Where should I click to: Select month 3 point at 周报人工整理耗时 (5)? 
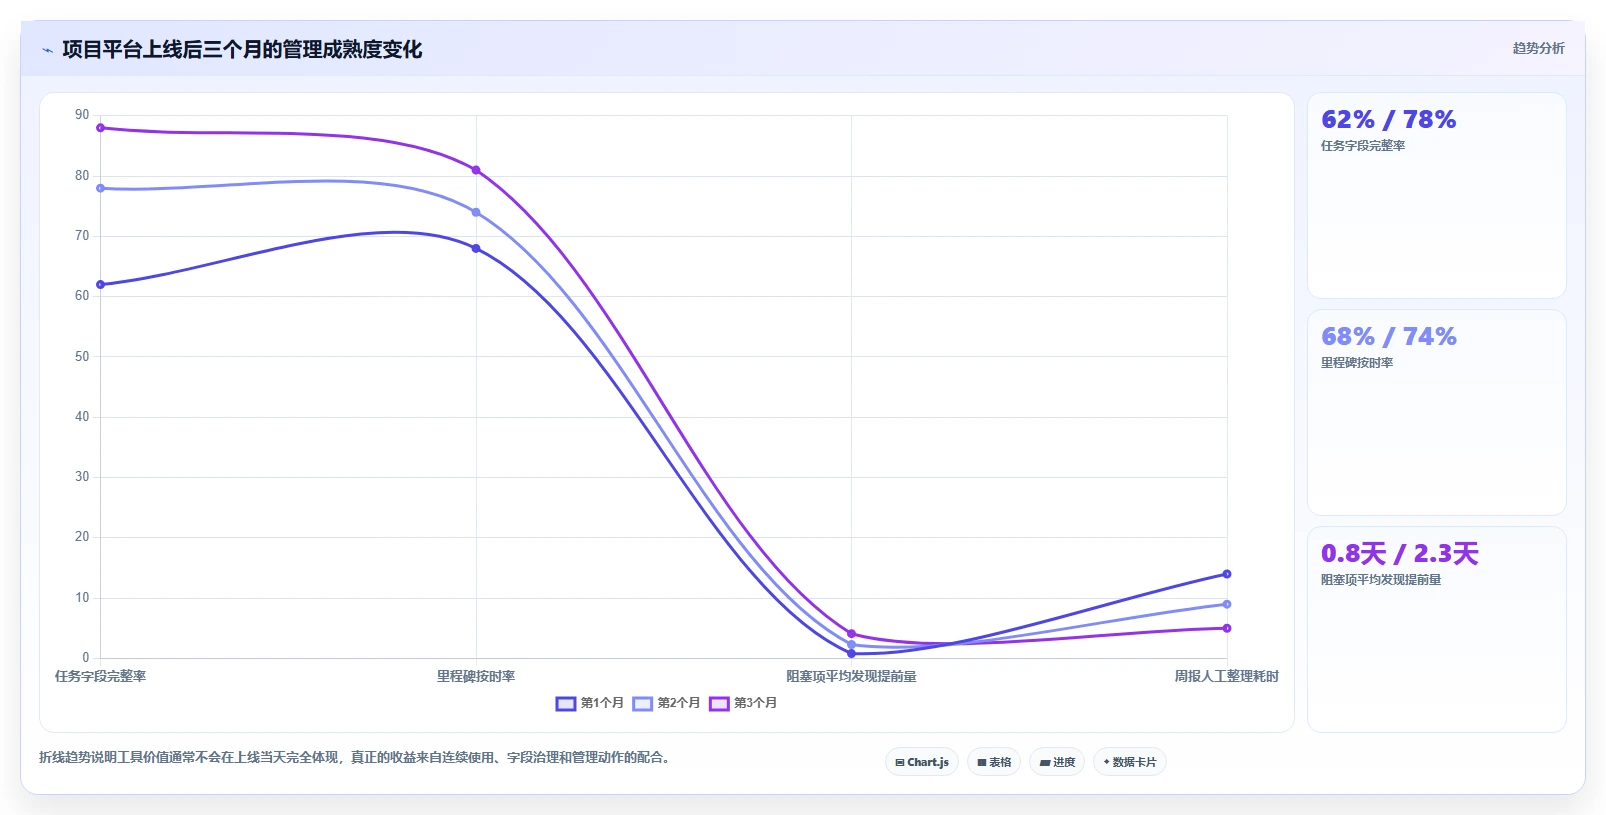1227,628
